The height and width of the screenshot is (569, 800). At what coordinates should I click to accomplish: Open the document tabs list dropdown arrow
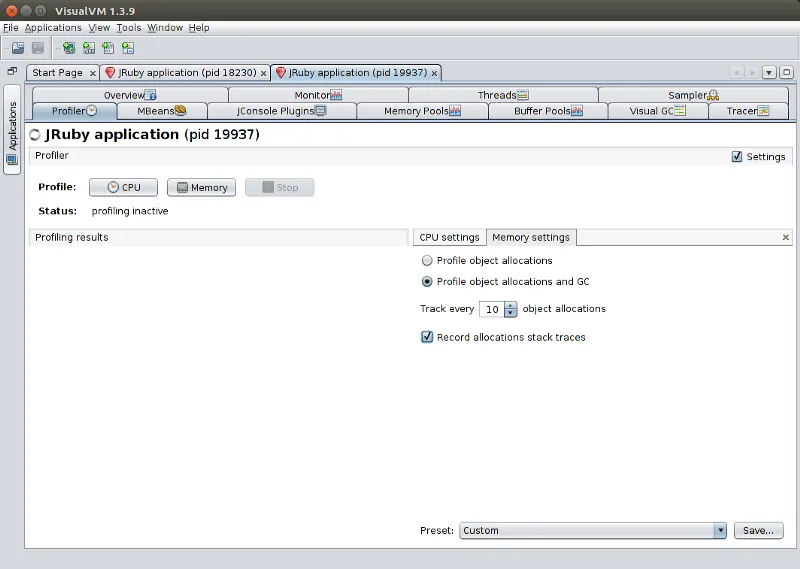[769, 72]
